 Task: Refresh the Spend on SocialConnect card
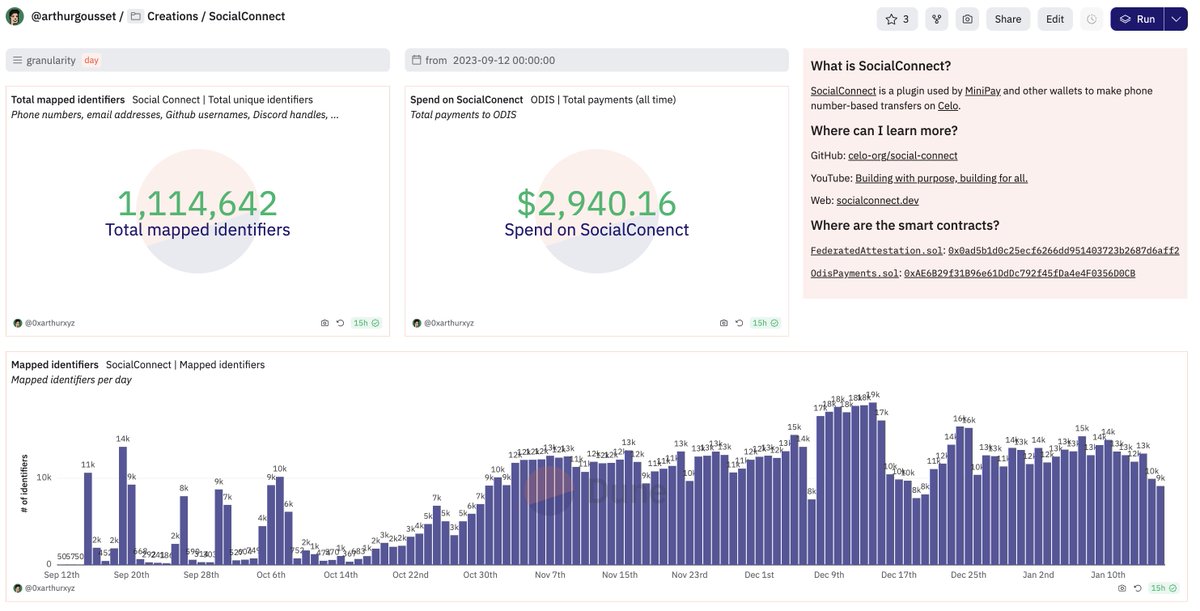click(739, 323)
